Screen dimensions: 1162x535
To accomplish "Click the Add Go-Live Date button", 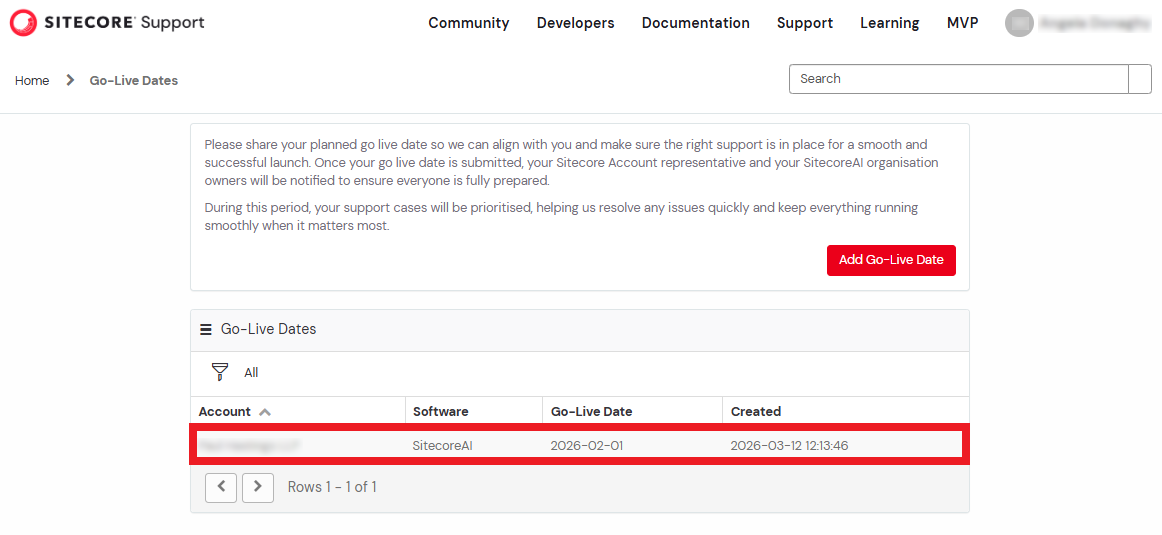I will [890, 260].
